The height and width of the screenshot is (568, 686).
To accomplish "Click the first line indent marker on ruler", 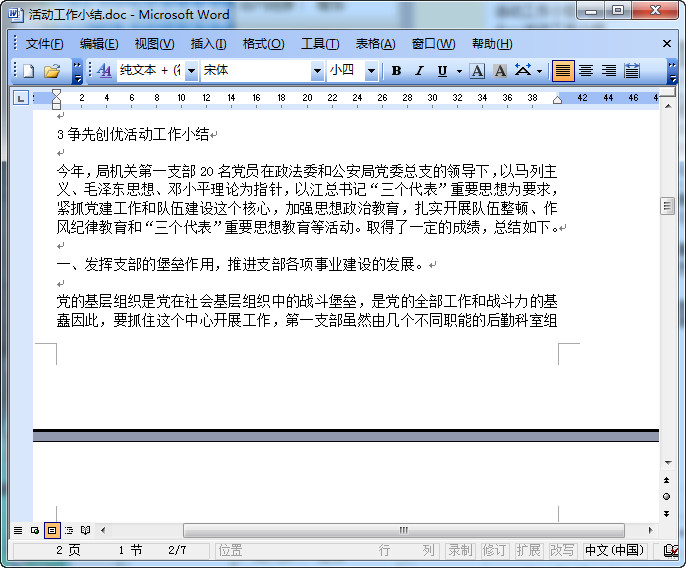I will (x=56, y=94).
